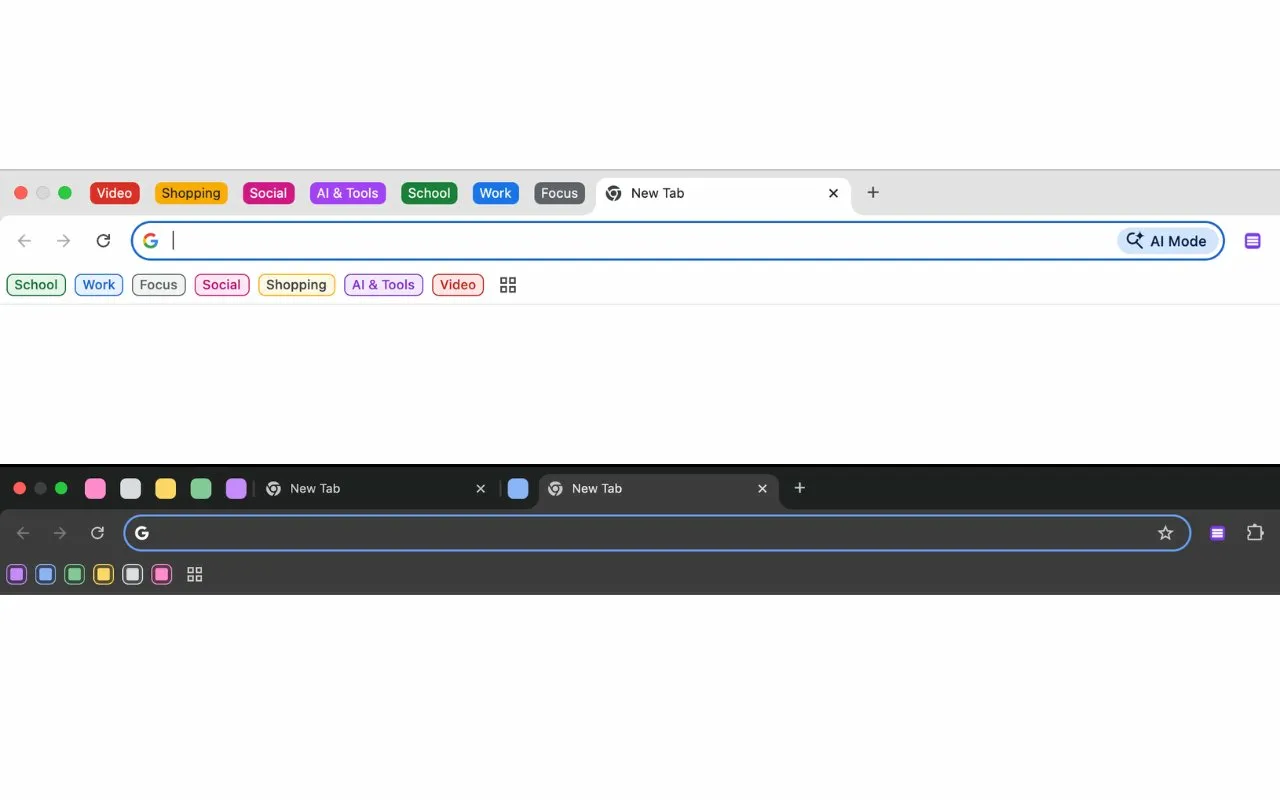Click the grid icon in the dark window toolbar

tap(194, 574)
